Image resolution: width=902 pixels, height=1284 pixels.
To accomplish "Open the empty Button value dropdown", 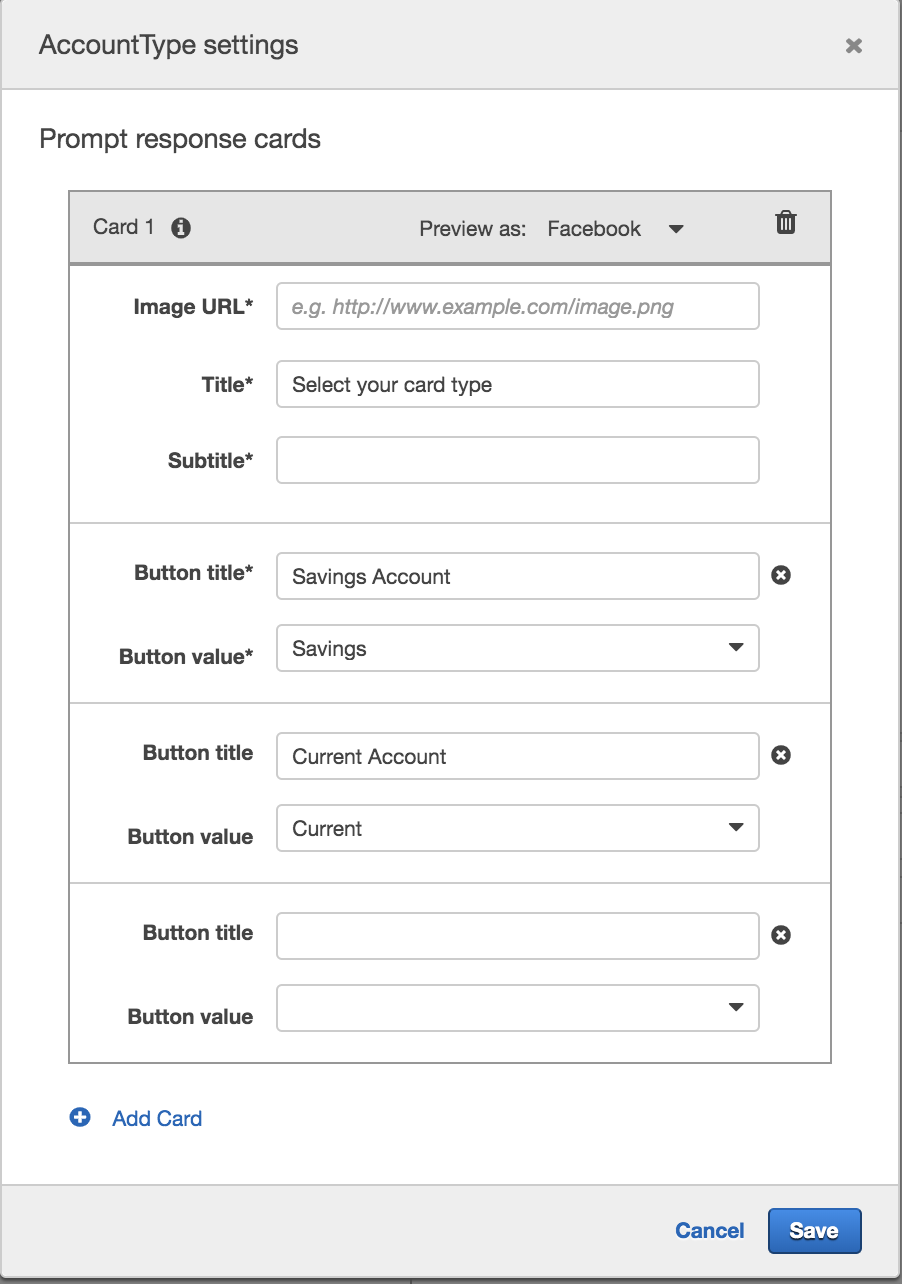I will click(518, 1008).
